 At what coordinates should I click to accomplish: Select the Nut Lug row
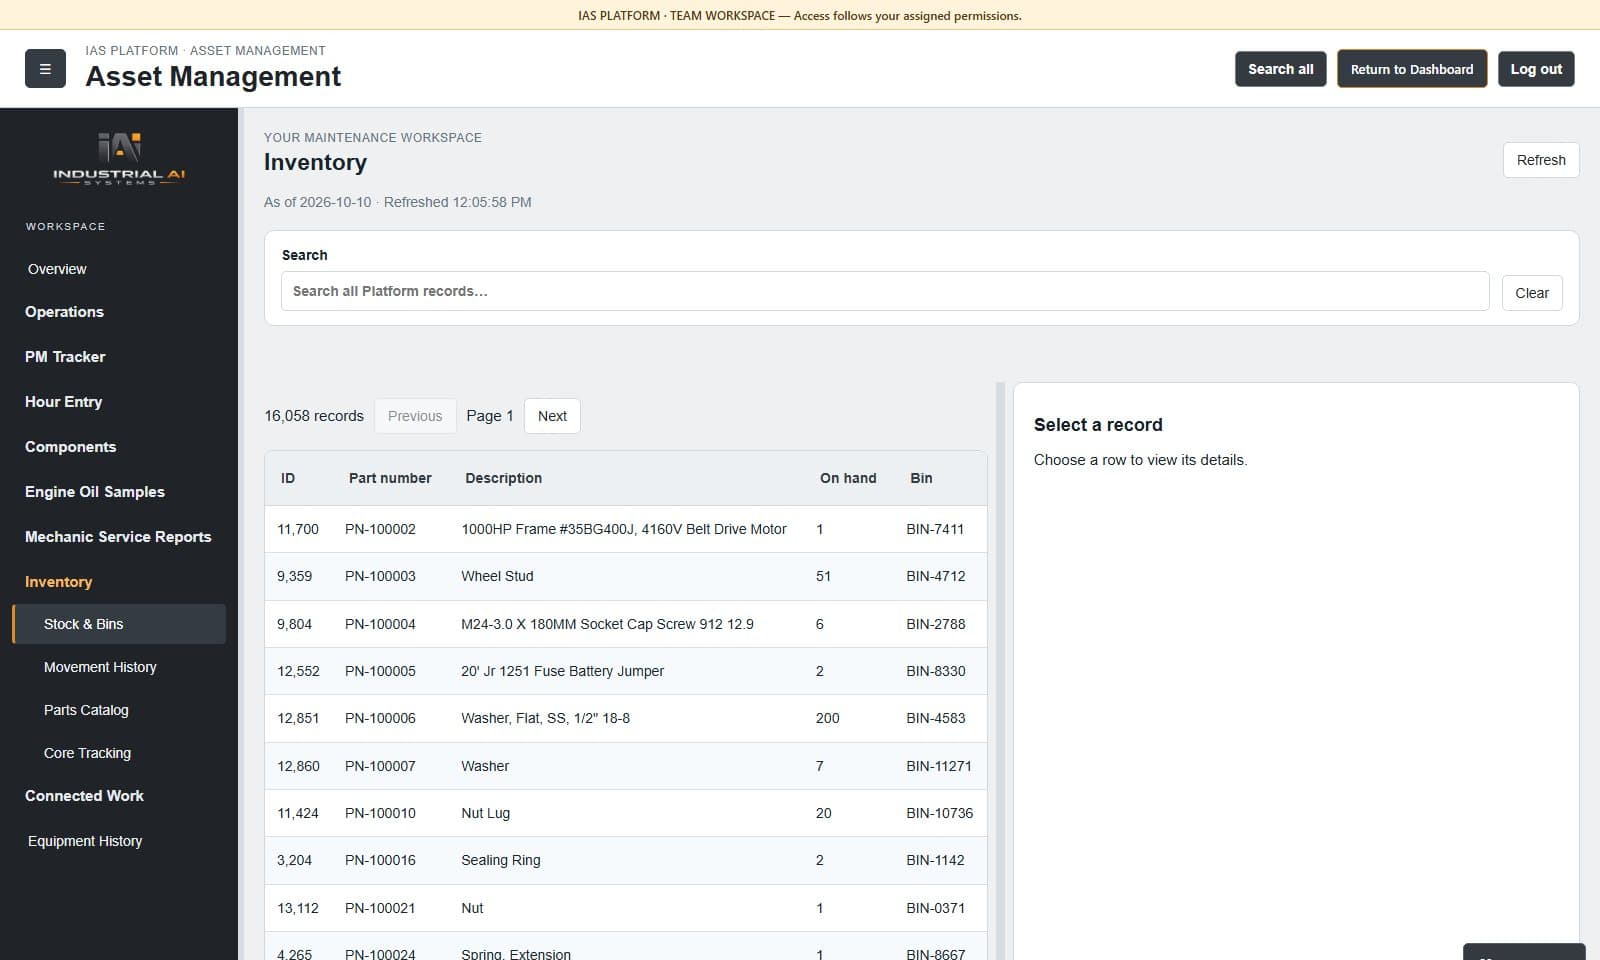[x=626, y=813]
